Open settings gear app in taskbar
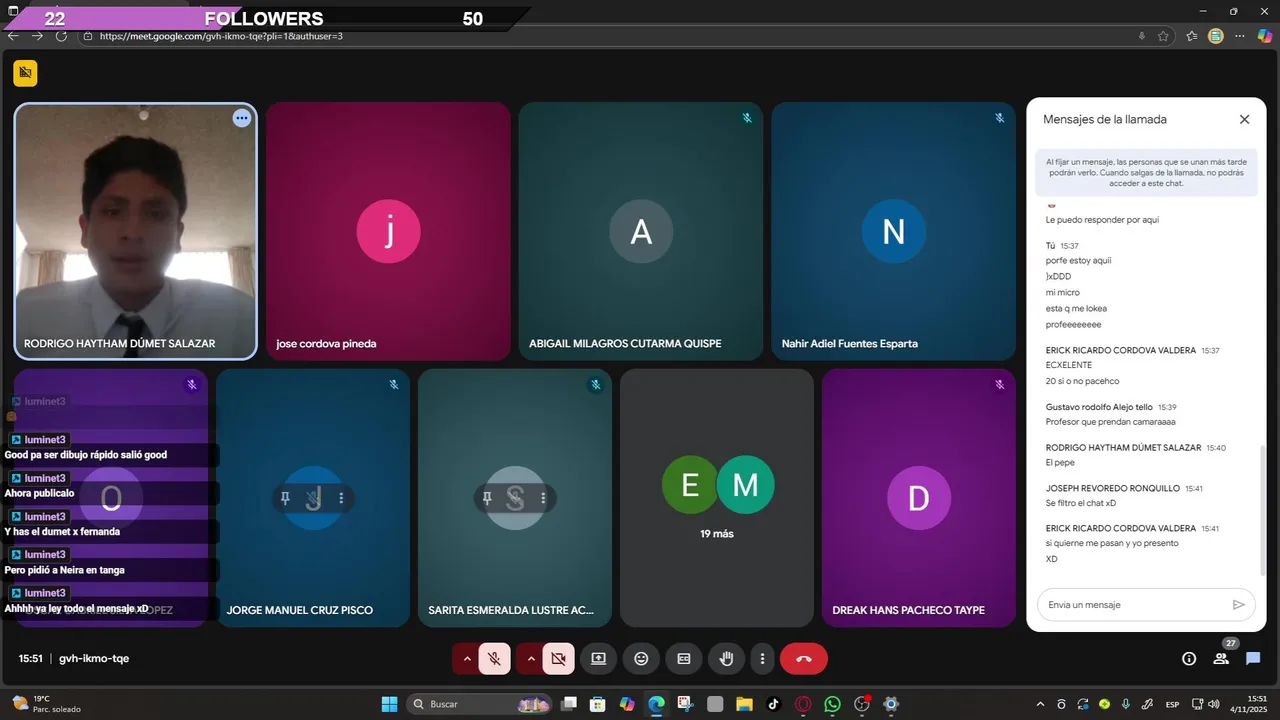This screenshot has width=1280, height=720. point(891,704)
